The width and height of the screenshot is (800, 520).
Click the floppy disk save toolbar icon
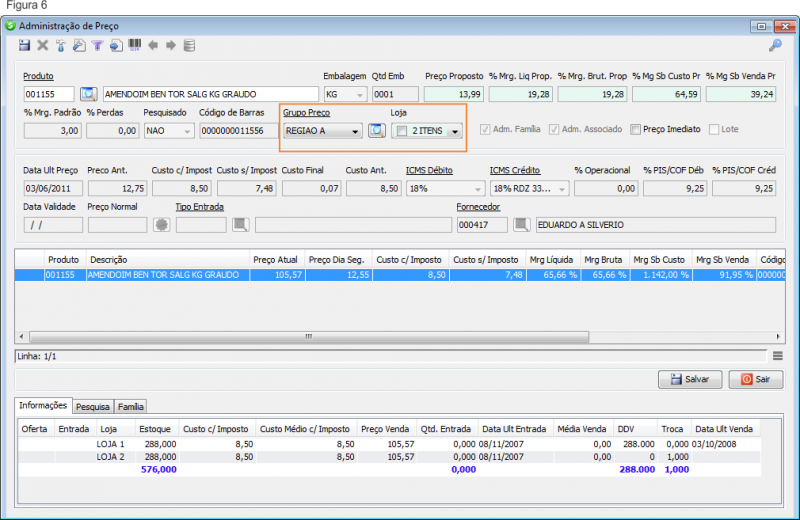coord(24,45)
